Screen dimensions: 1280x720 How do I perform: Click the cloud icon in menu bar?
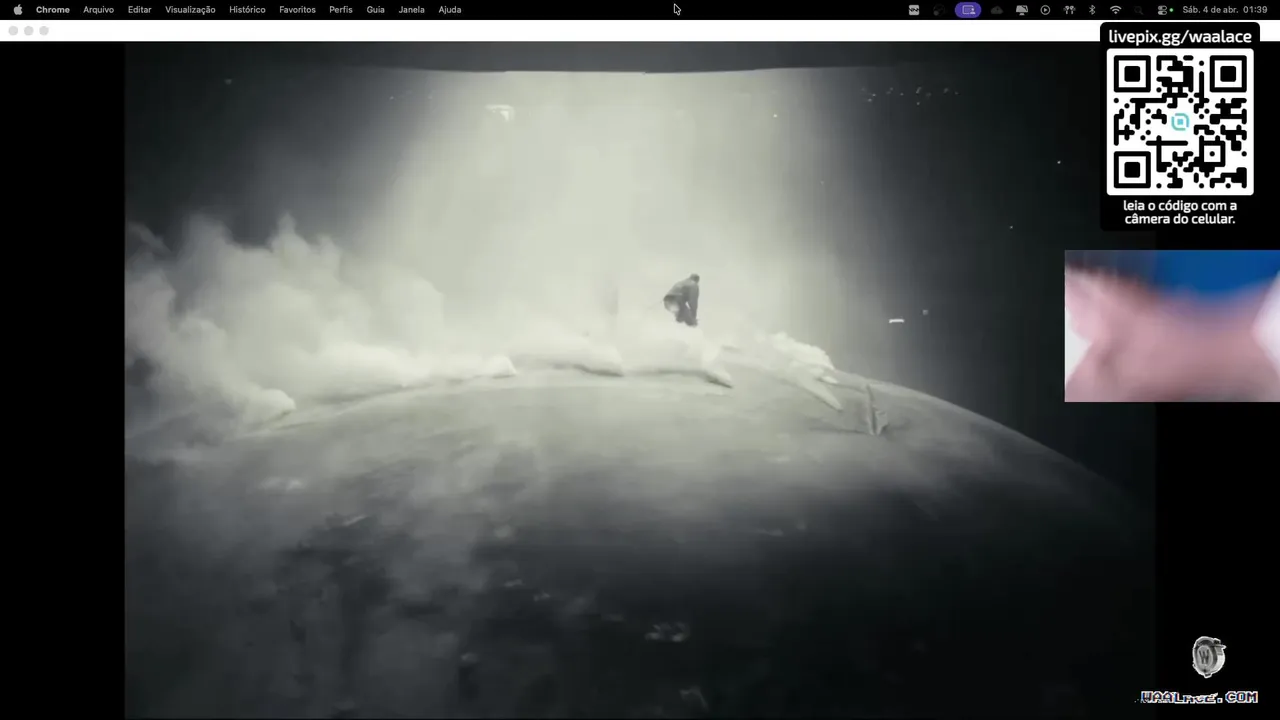pyautogui.click(x=997, y=9)
